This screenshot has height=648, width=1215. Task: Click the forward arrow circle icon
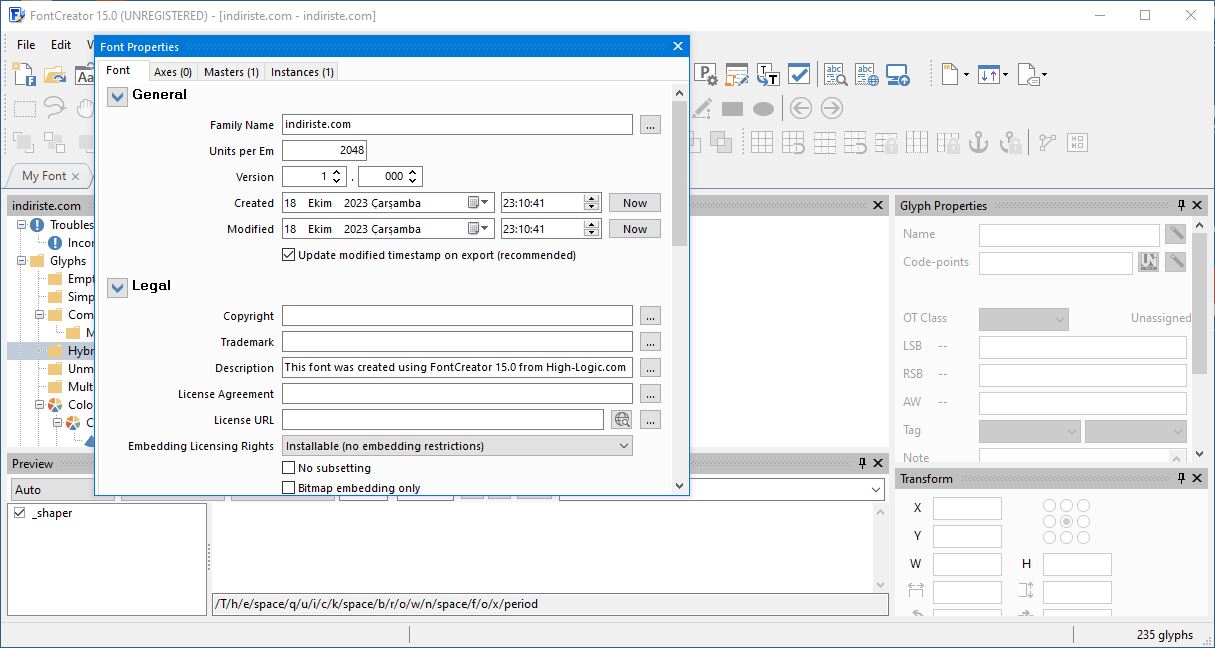click(832, 108)
